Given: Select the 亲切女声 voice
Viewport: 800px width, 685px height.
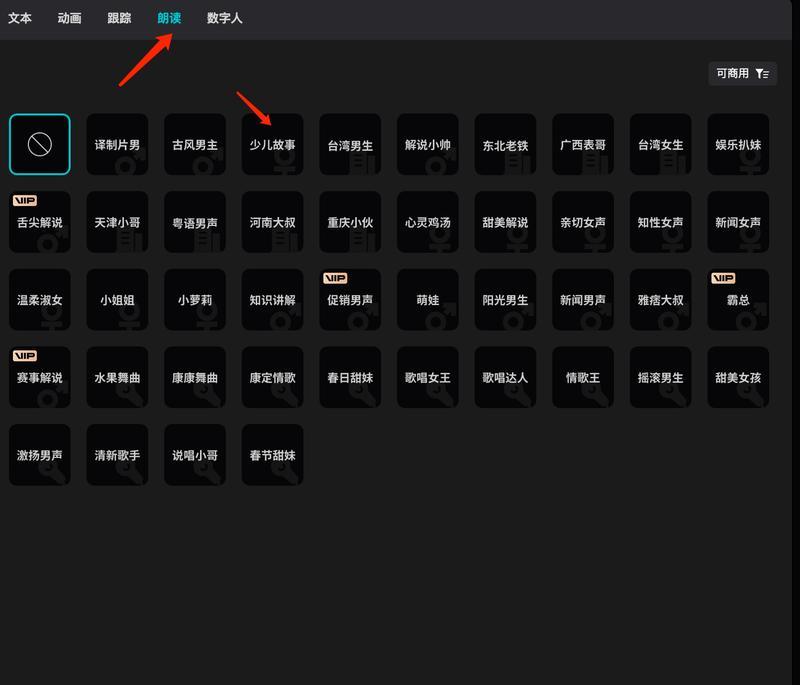Looking at the screenshot, I should 583,222.
